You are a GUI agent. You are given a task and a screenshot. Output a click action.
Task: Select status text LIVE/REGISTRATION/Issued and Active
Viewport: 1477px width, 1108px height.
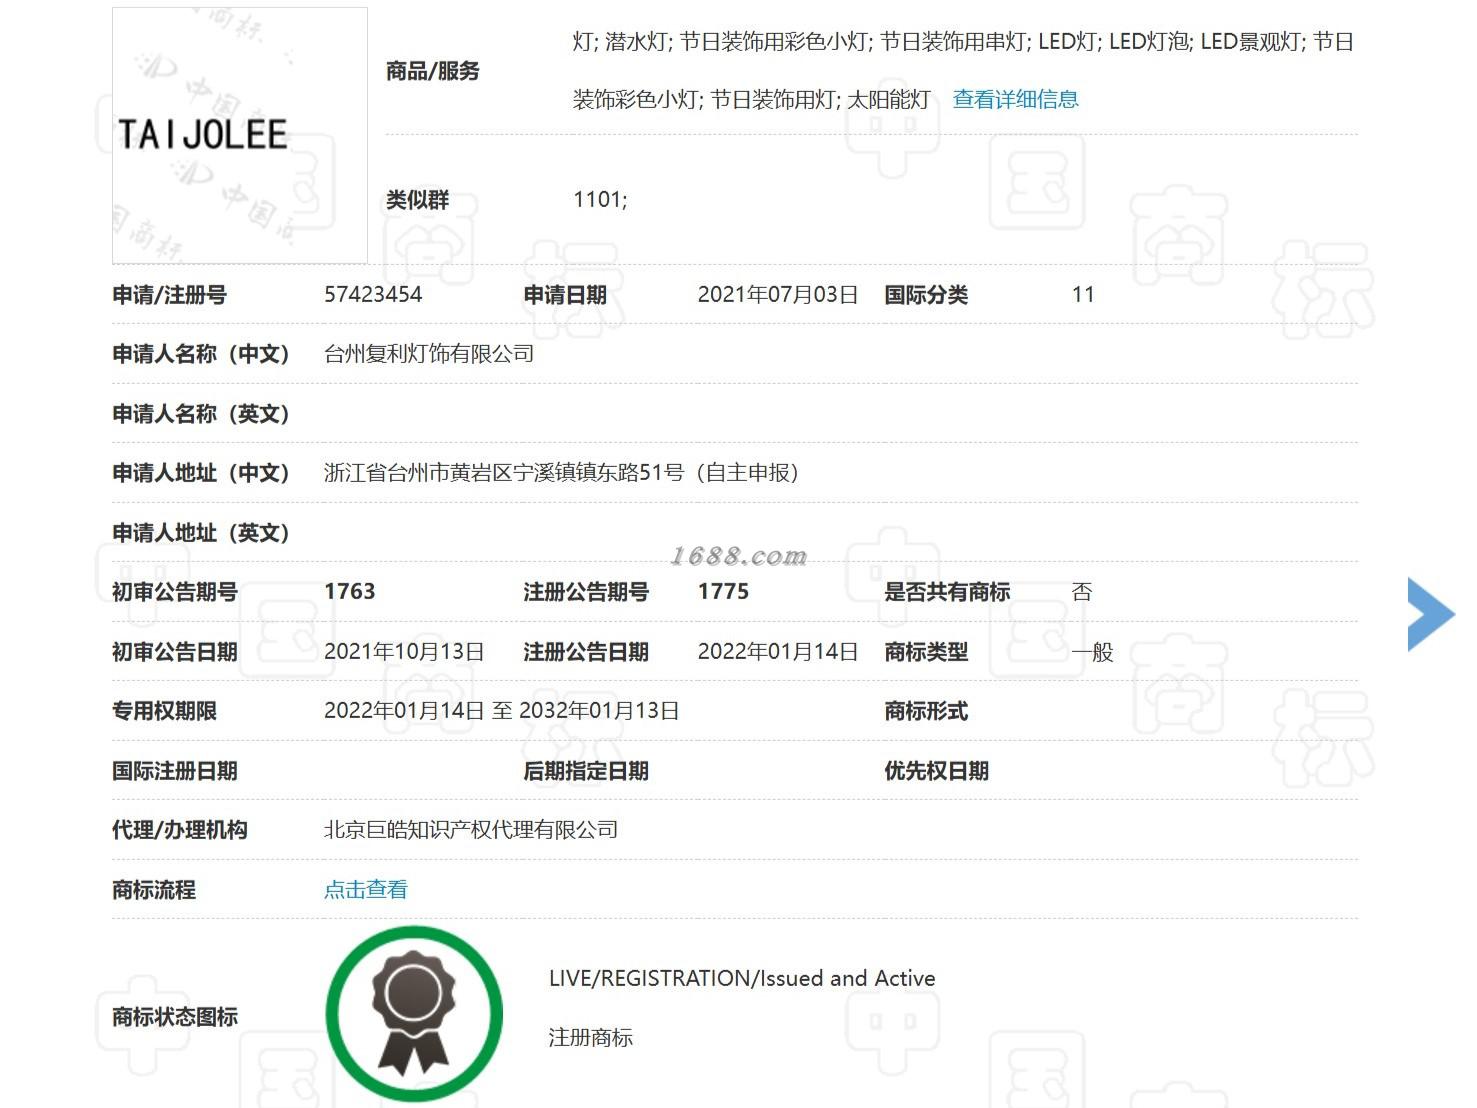coord(742,978)
